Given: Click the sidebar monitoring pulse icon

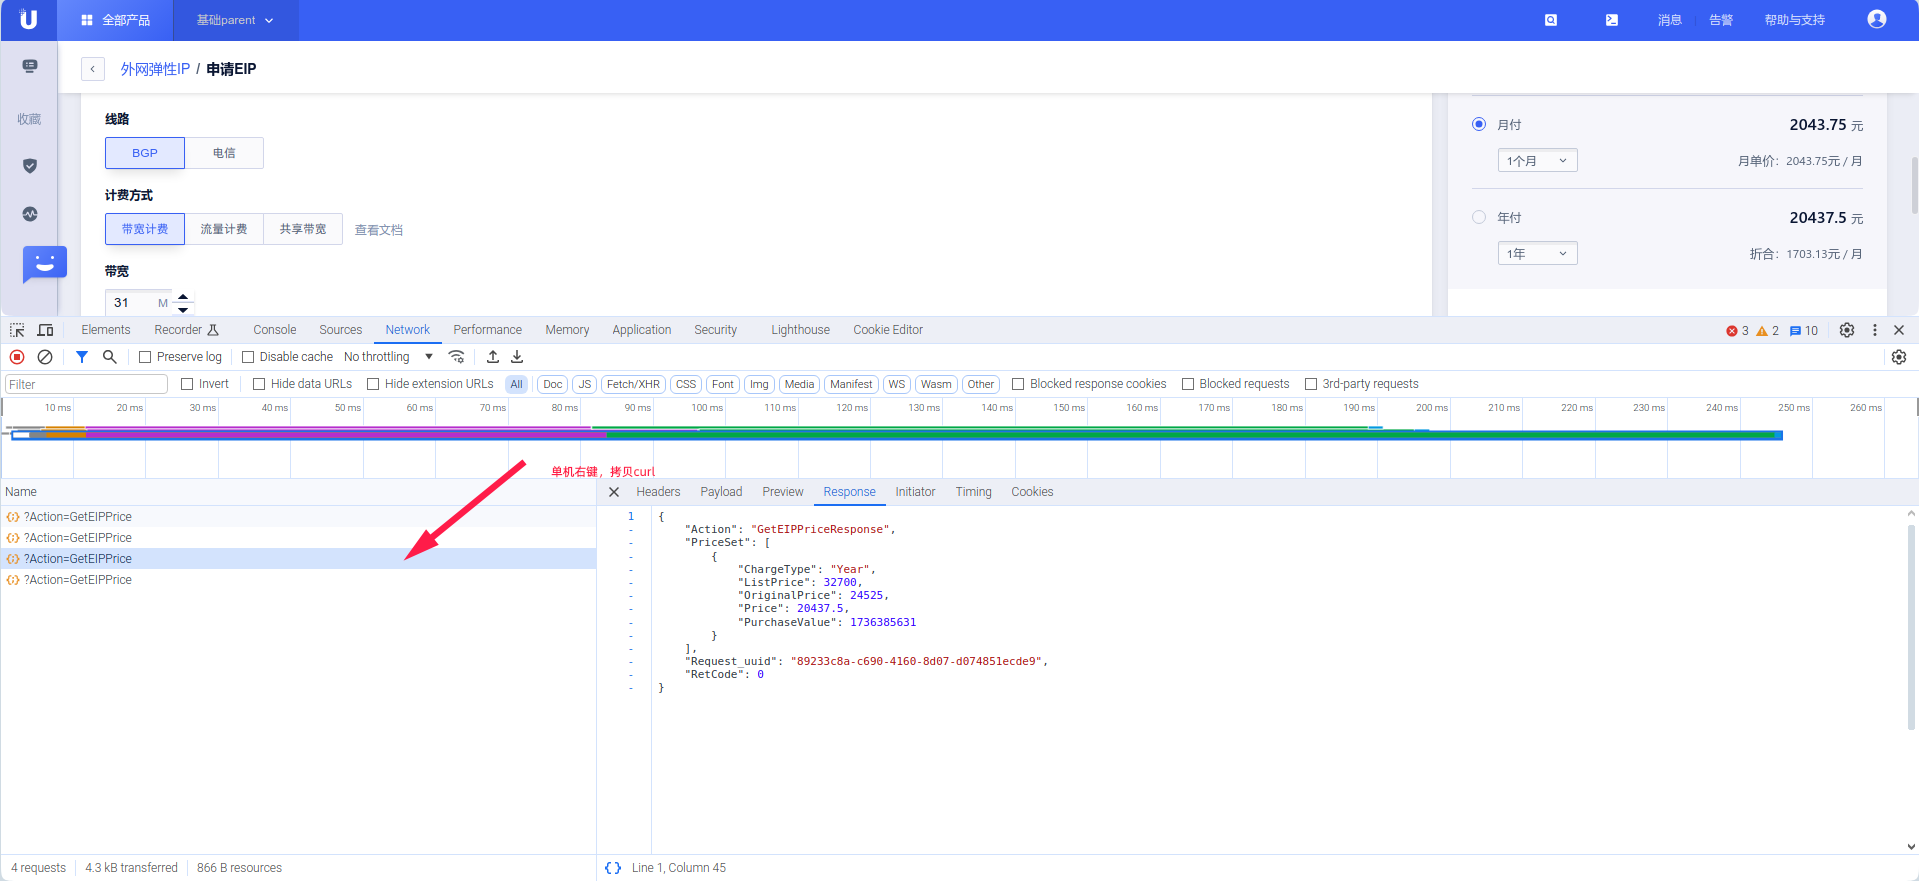Looking at the screenshot, I should (x=30, y=214).
